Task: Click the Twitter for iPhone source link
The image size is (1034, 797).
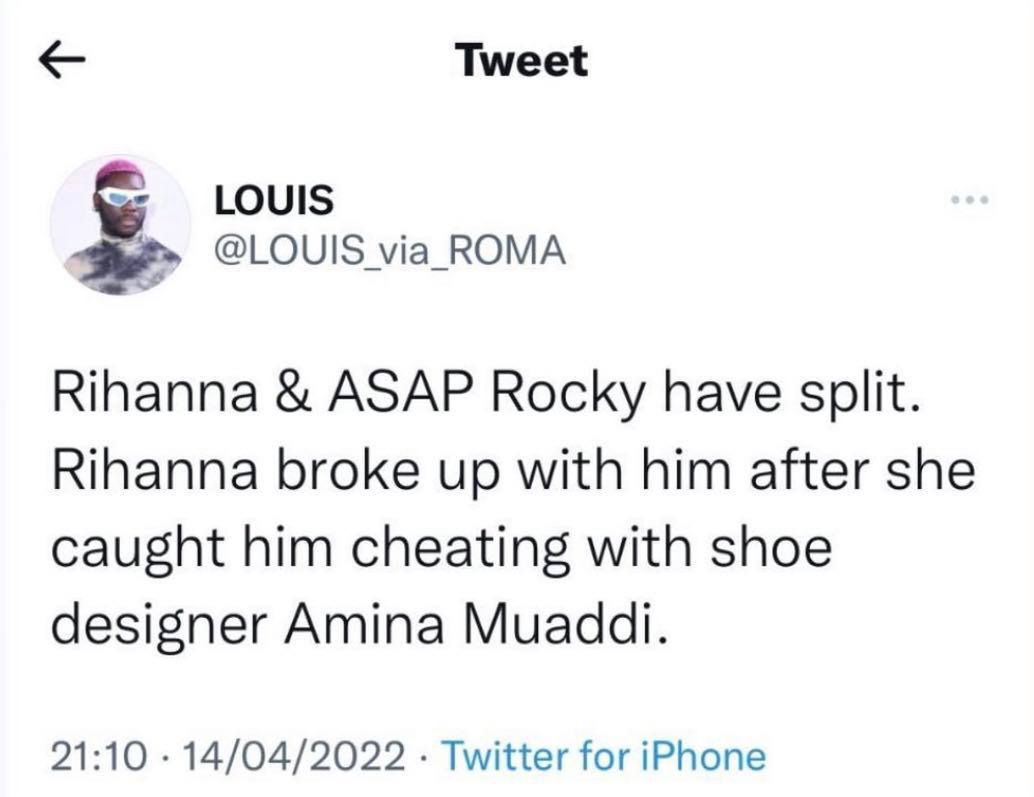Action: 603,755
